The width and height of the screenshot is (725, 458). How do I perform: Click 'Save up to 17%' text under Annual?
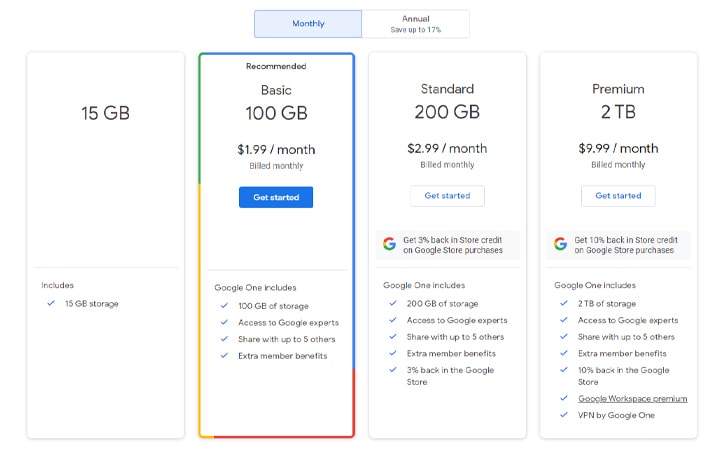coord(416,30)
